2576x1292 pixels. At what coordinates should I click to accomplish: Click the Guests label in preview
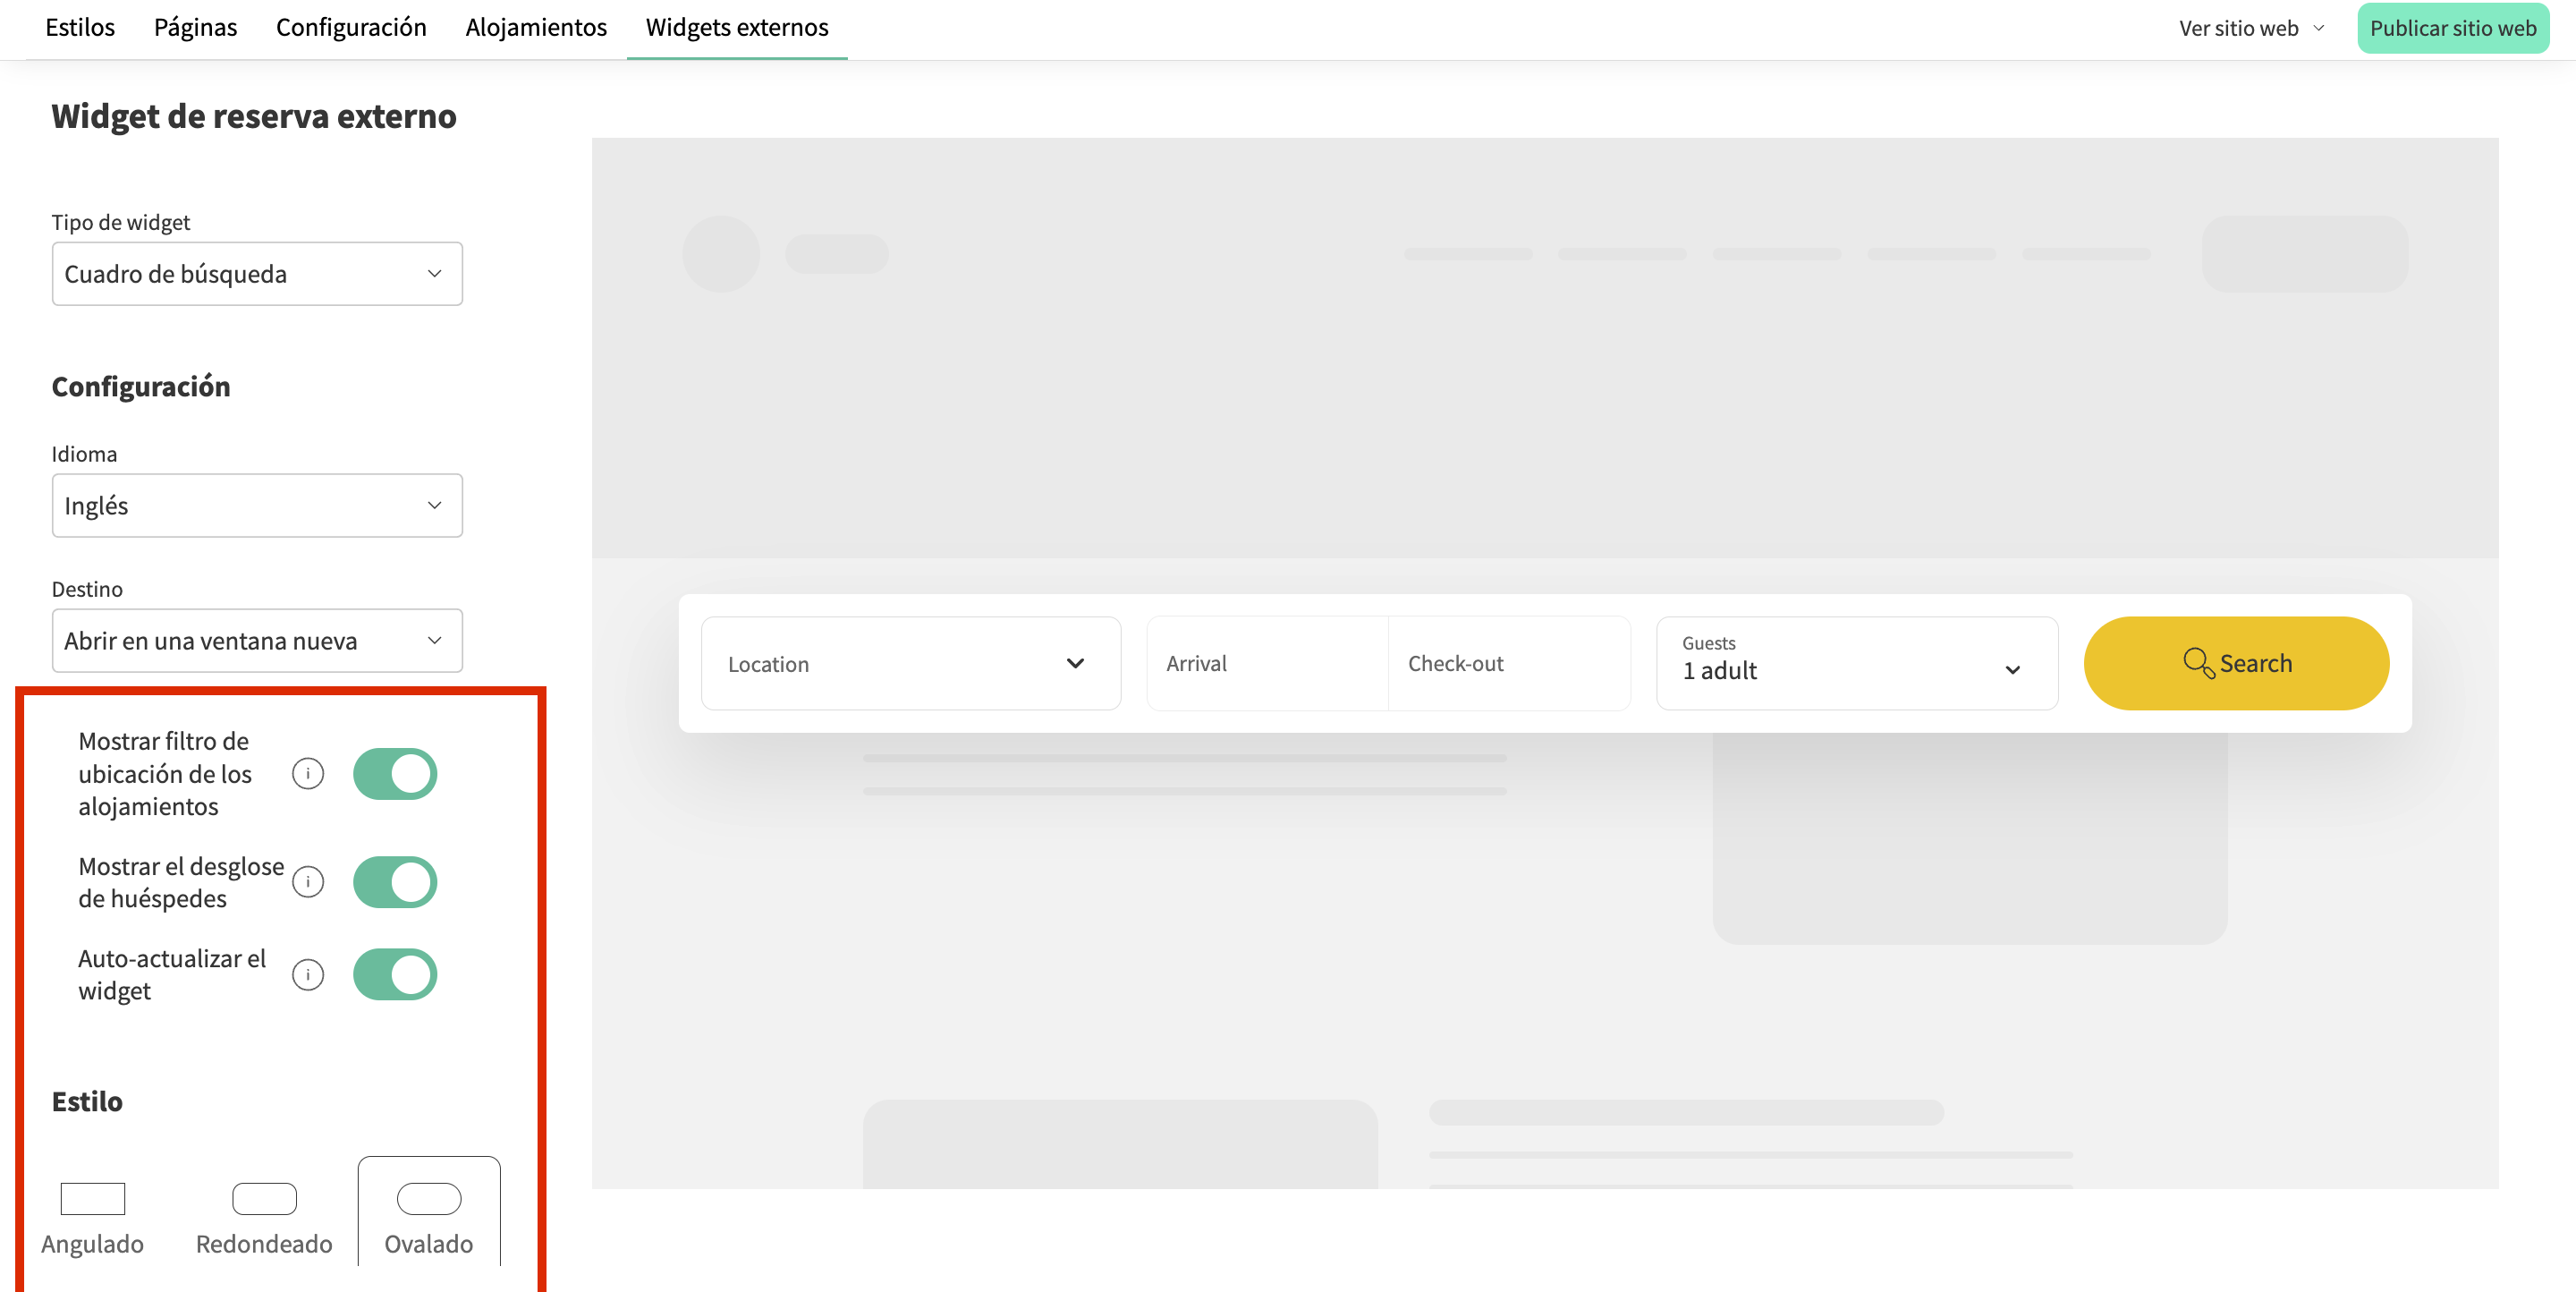[x=1709, y=643]
